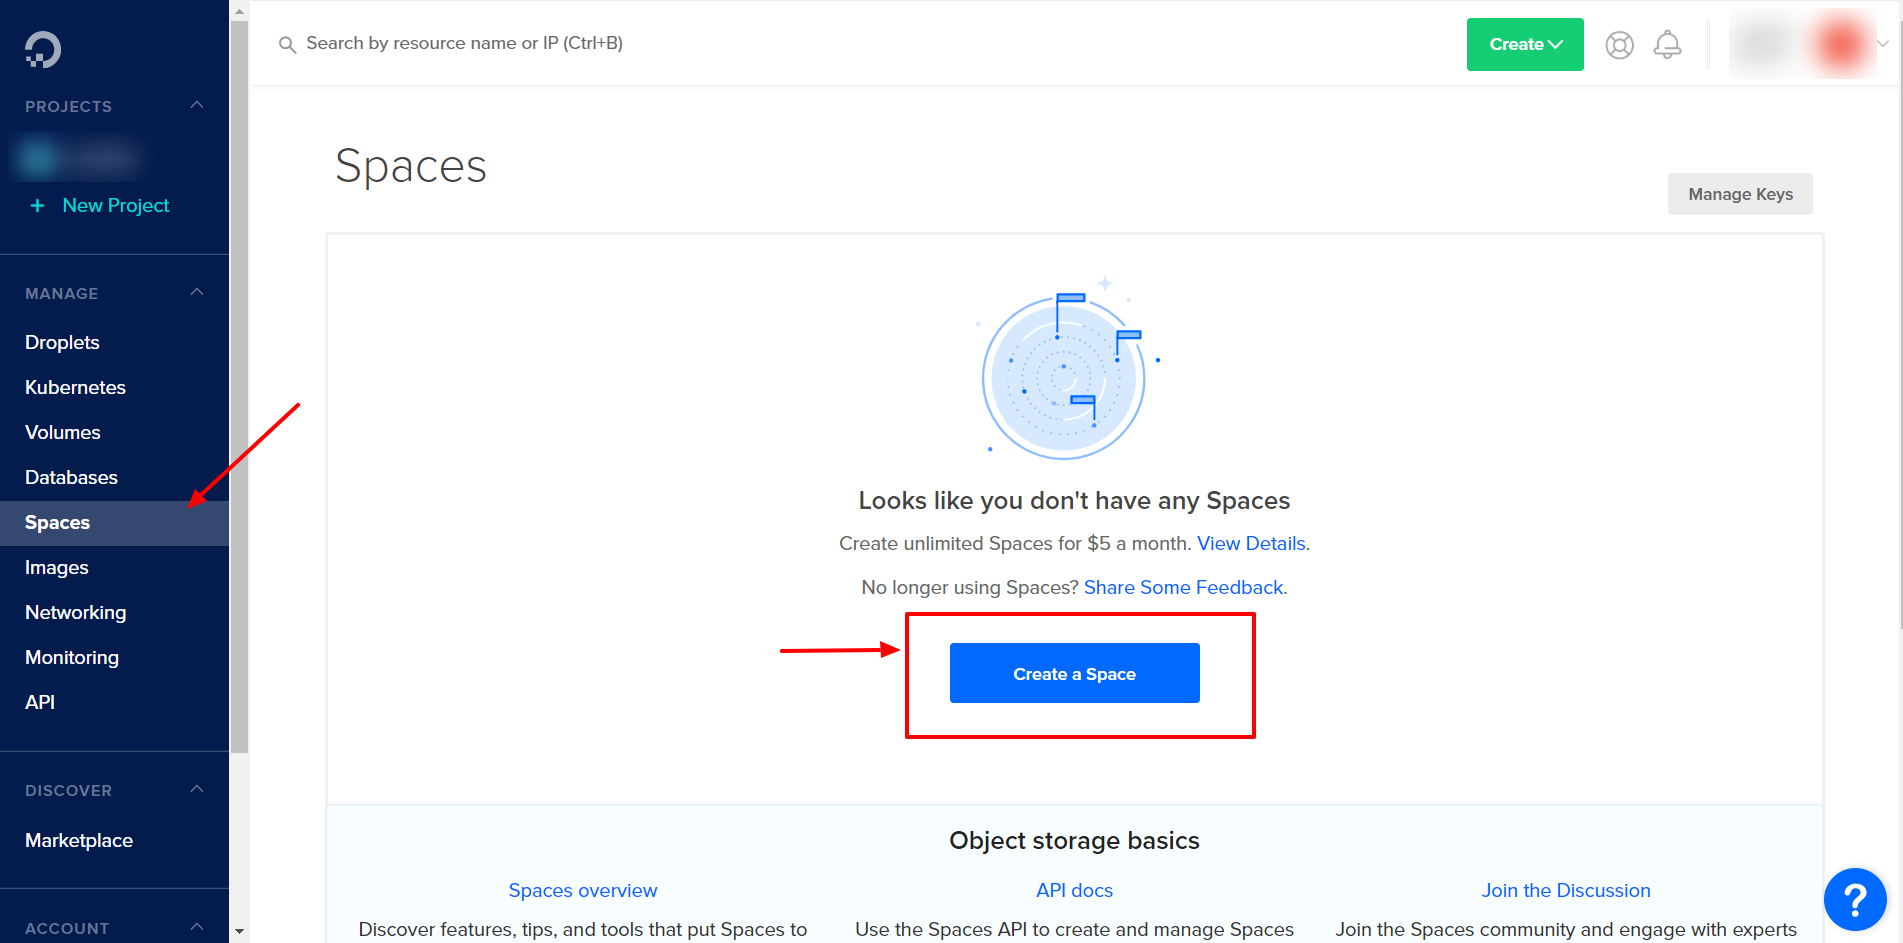Collapse the Discover section chevron
The width and height of the screenshot is (1903, 943).
click(197, 789)
